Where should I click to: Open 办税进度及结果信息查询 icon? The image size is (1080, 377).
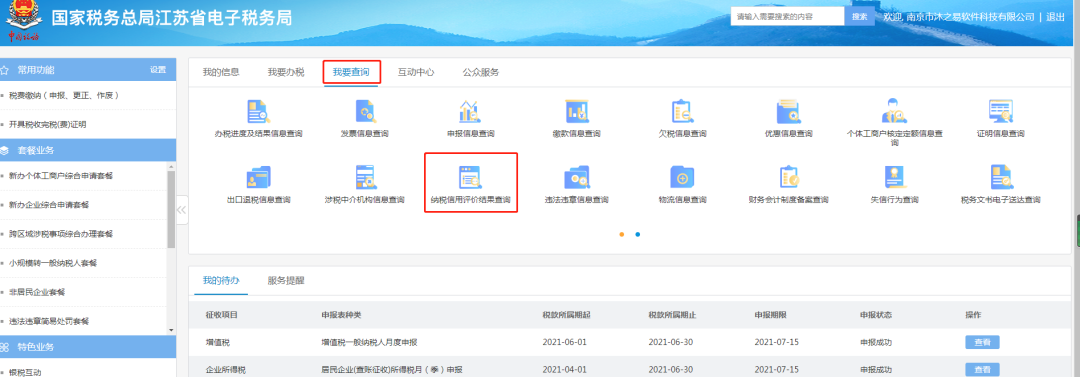click(258, 111)
